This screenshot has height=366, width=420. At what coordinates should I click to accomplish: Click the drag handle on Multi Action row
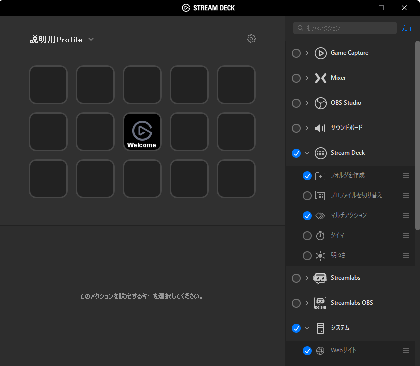(x=406, y=216)
